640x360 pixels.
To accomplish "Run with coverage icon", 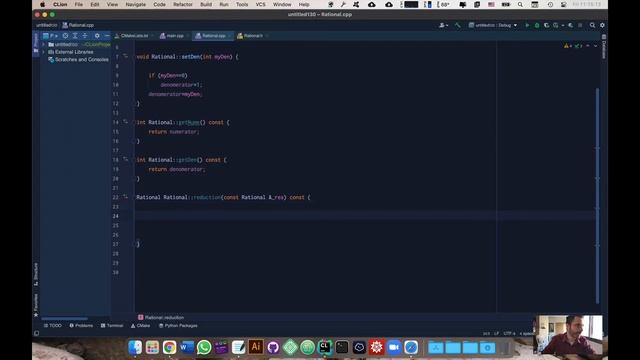I will click(547, 25).
